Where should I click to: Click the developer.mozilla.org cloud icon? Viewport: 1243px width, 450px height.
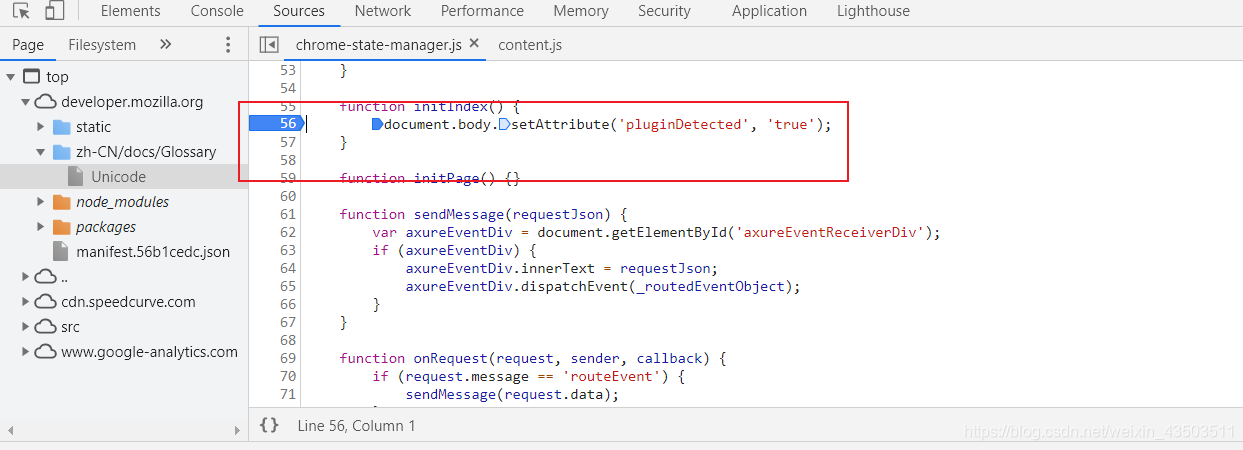point(45,102)
